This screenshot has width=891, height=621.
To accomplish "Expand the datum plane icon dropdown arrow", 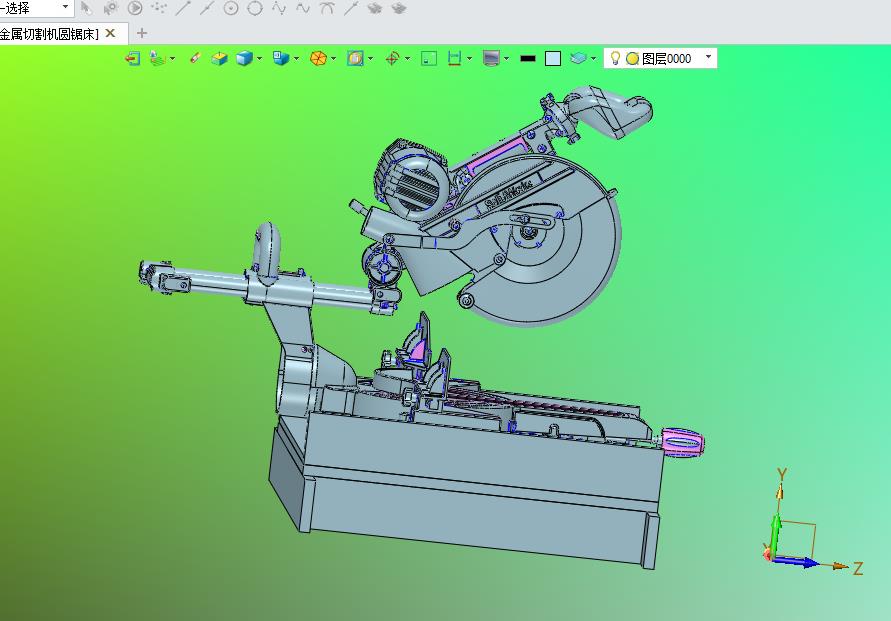I will point(173,59).
